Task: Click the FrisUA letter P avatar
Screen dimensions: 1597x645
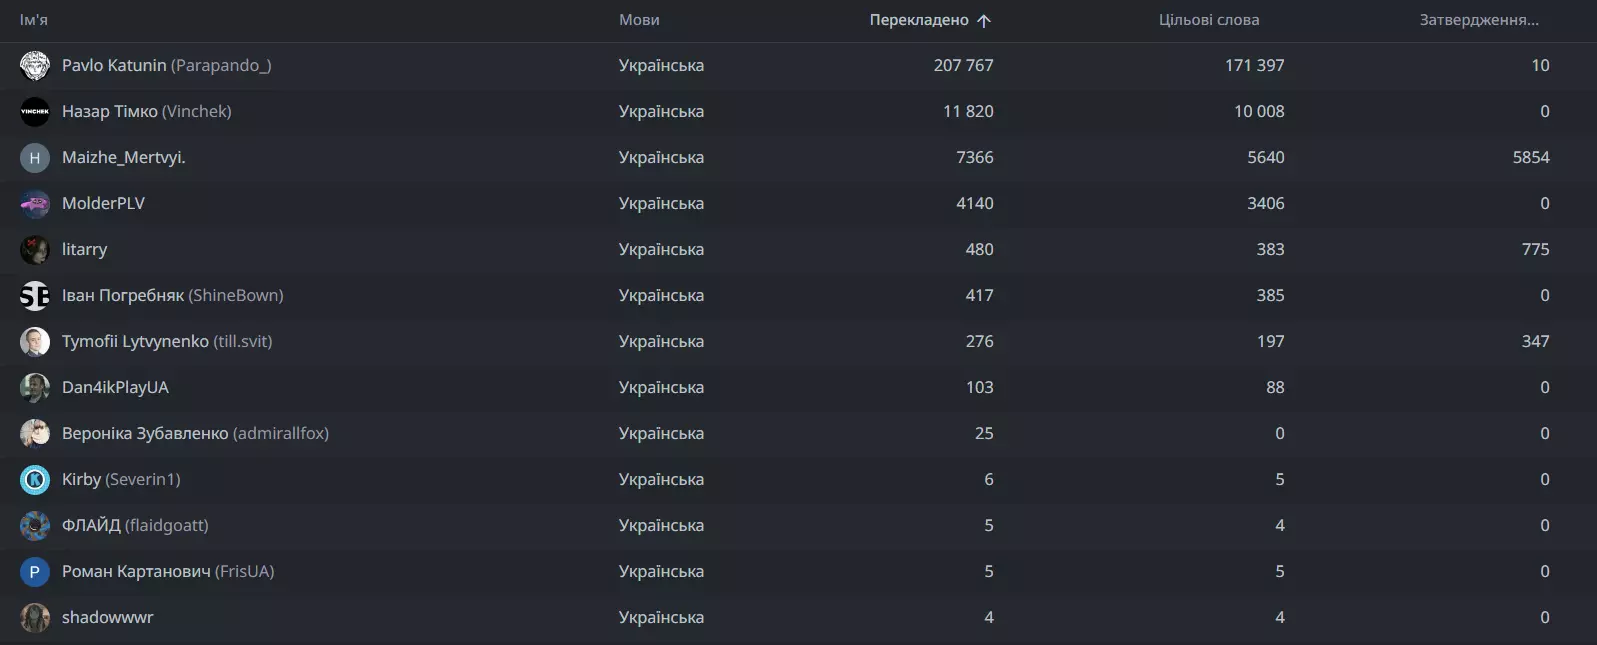Action: 35,572
